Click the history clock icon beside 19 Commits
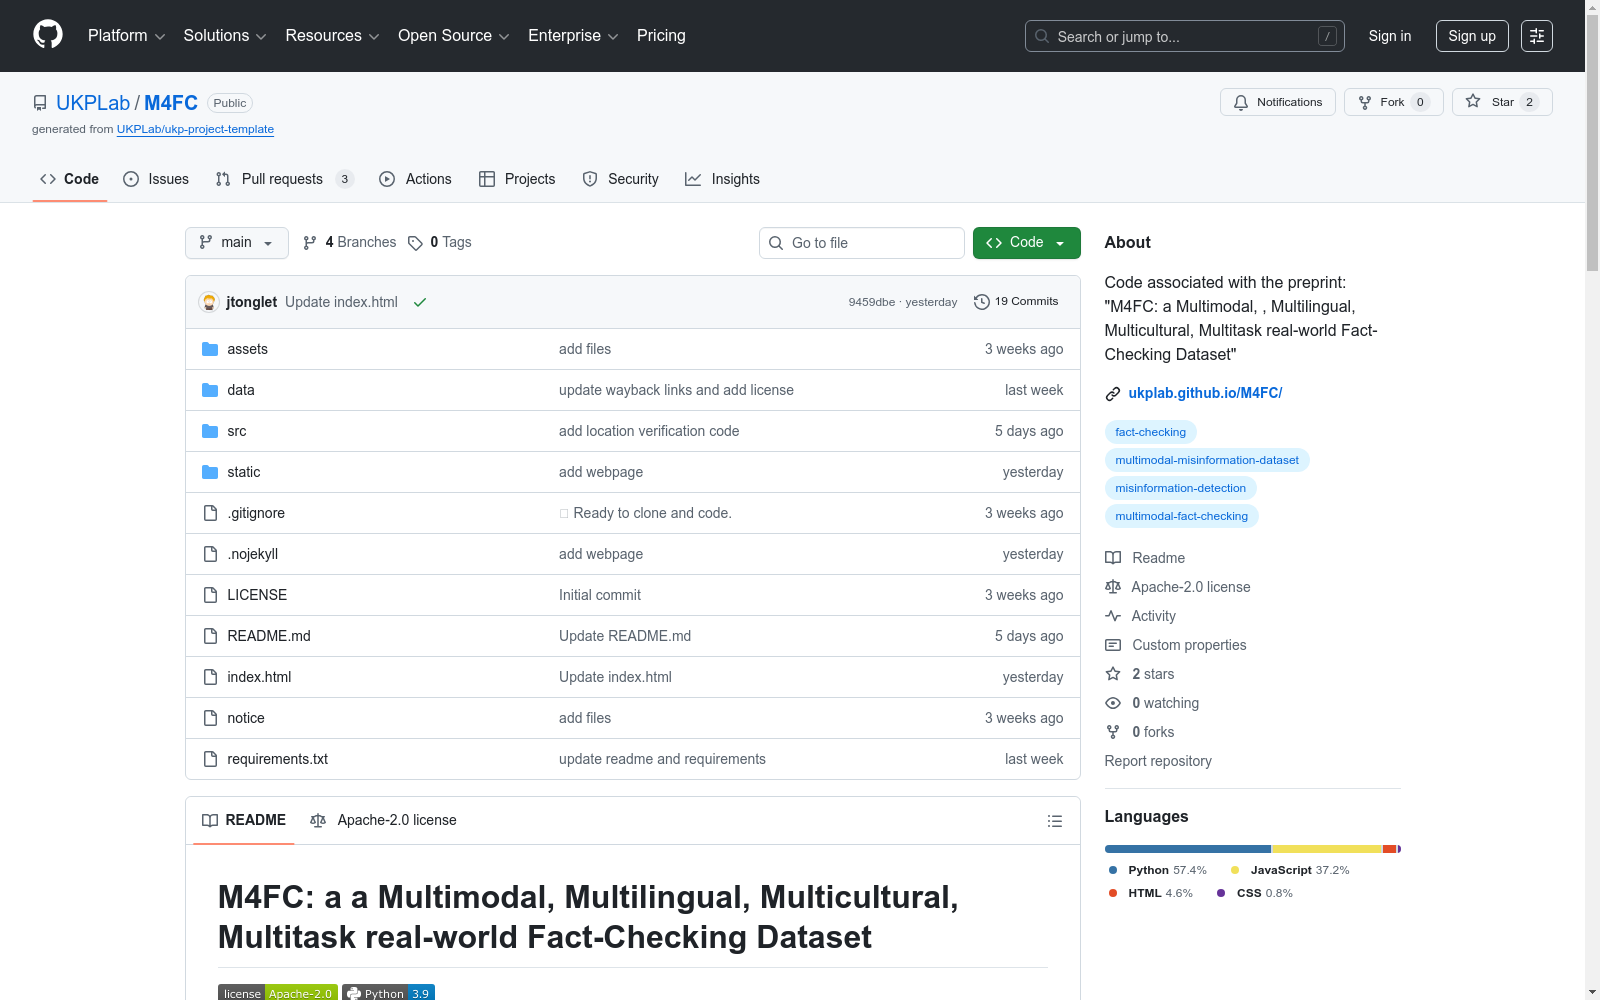The height and width of the screenshot is (1000, 1600). 982,302
